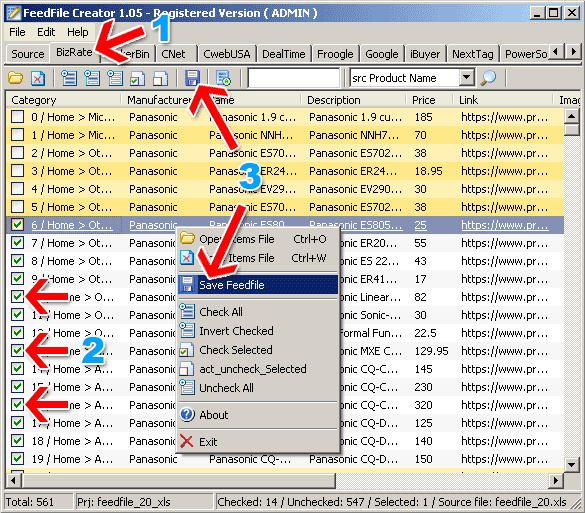The height and width of the screenshot is (513, 585).
Task: Switch to the Froogle tab
Action: pos(335,54)
